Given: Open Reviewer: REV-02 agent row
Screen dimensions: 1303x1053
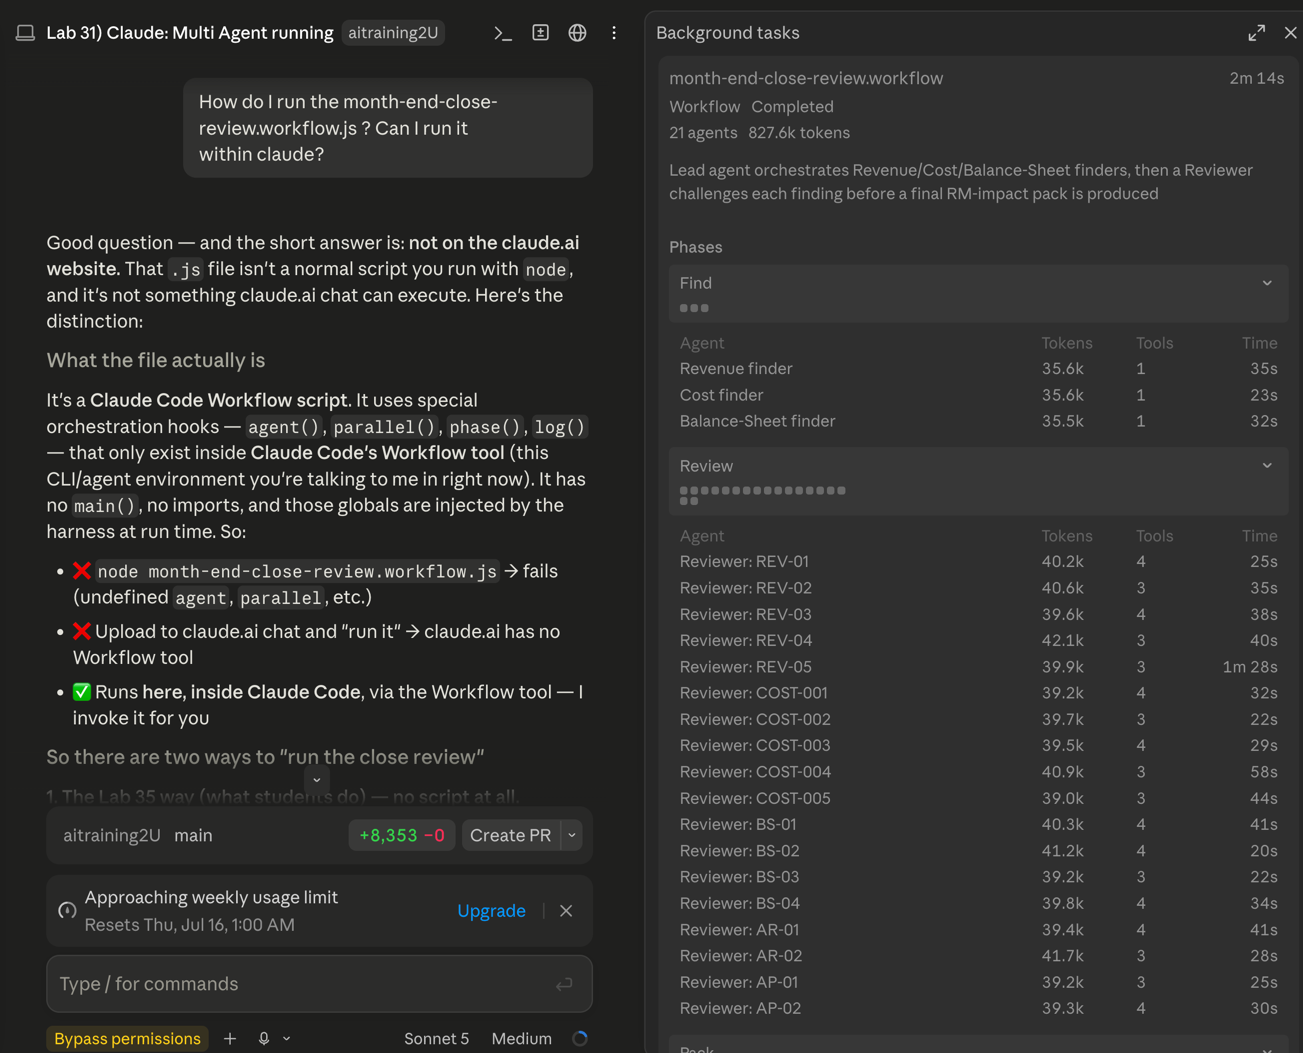Looking at the screenshot, I should click(x=978, y=588).
